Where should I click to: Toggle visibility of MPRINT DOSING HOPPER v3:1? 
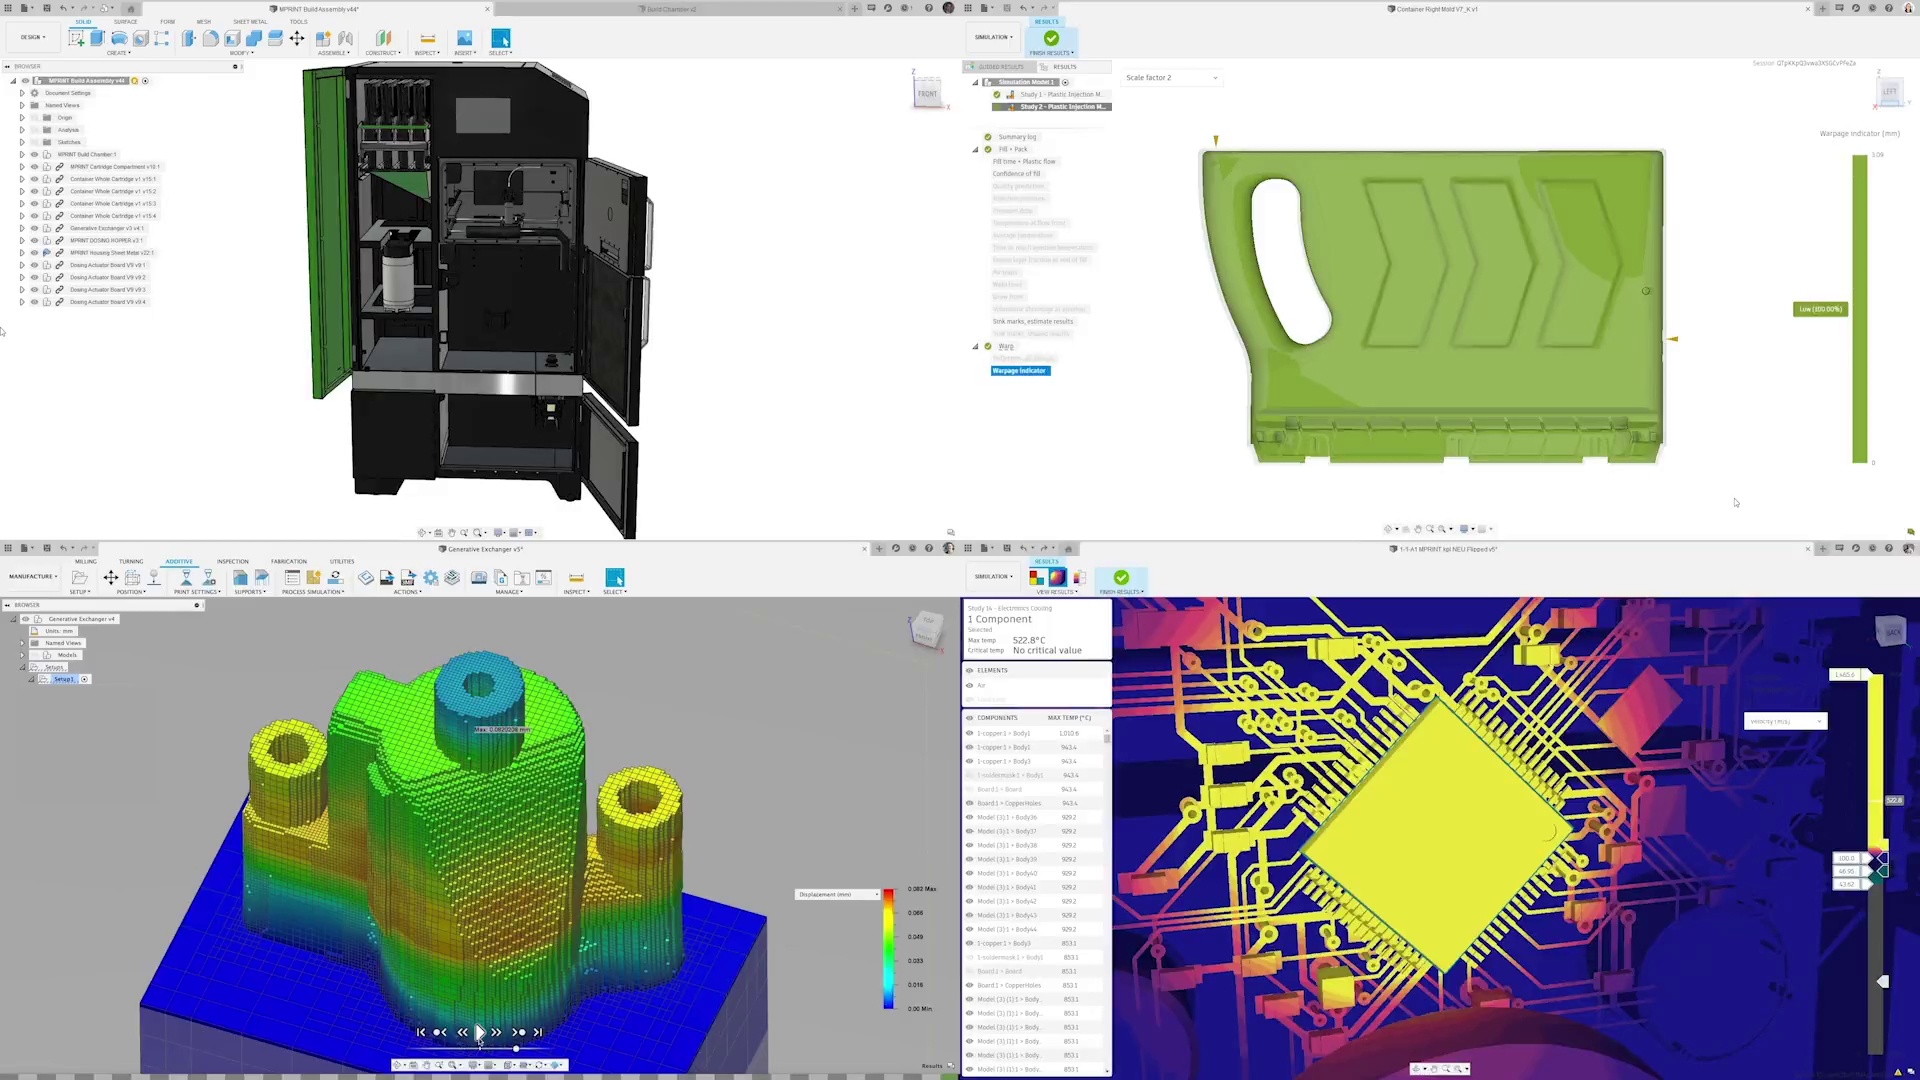pyautogui.click(x=34, y=240)
